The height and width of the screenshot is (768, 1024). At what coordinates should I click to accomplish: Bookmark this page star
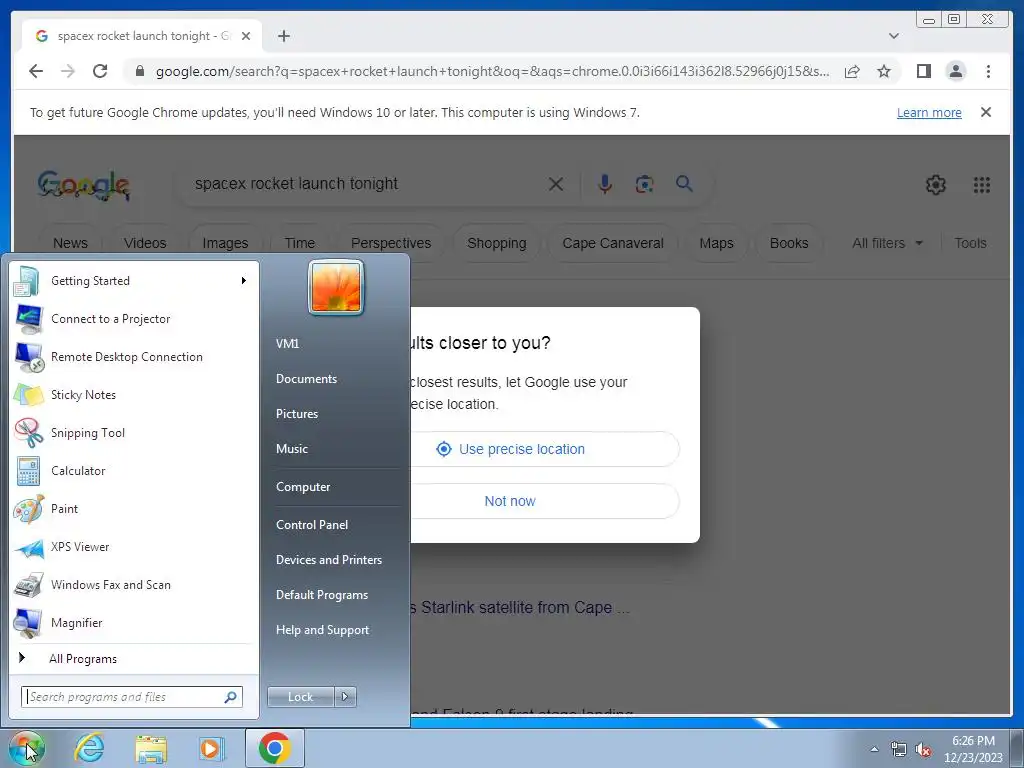(x=884, y=71)
